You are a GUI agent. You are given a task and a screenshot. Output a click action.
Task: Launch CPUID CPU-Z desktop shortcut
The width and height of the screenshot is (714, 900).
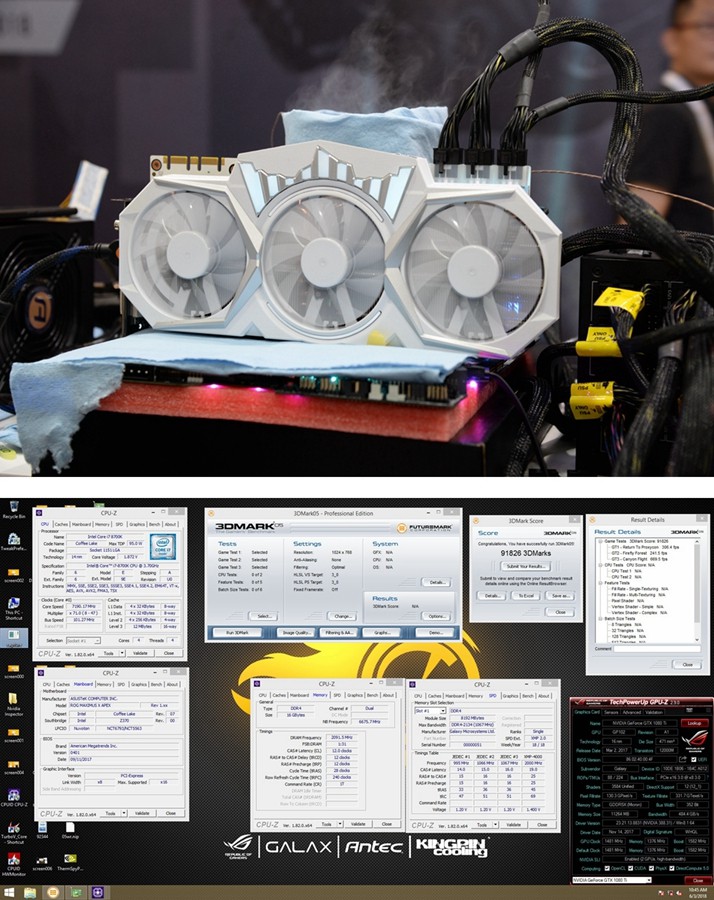pyautogui.click(x=14, y=798)
